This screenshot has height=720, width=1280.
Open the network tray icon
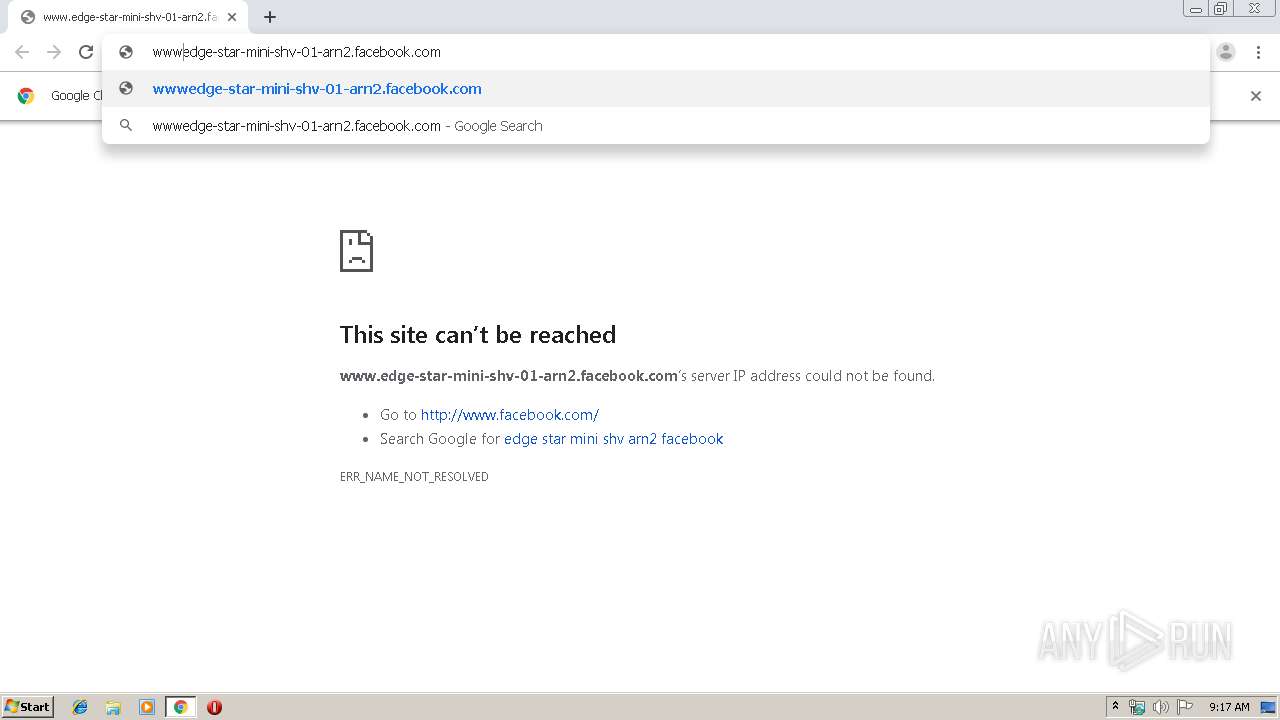(x=1137, y=707)
